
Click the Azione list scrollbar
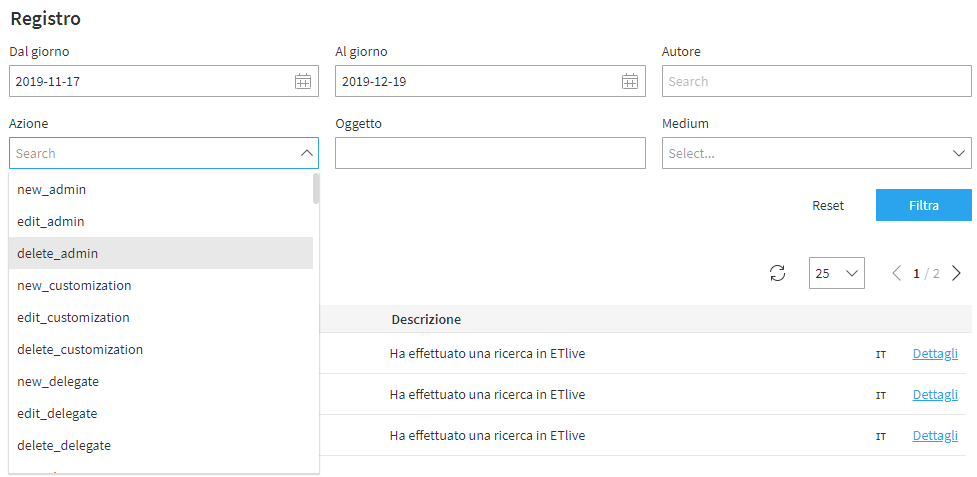316,189
